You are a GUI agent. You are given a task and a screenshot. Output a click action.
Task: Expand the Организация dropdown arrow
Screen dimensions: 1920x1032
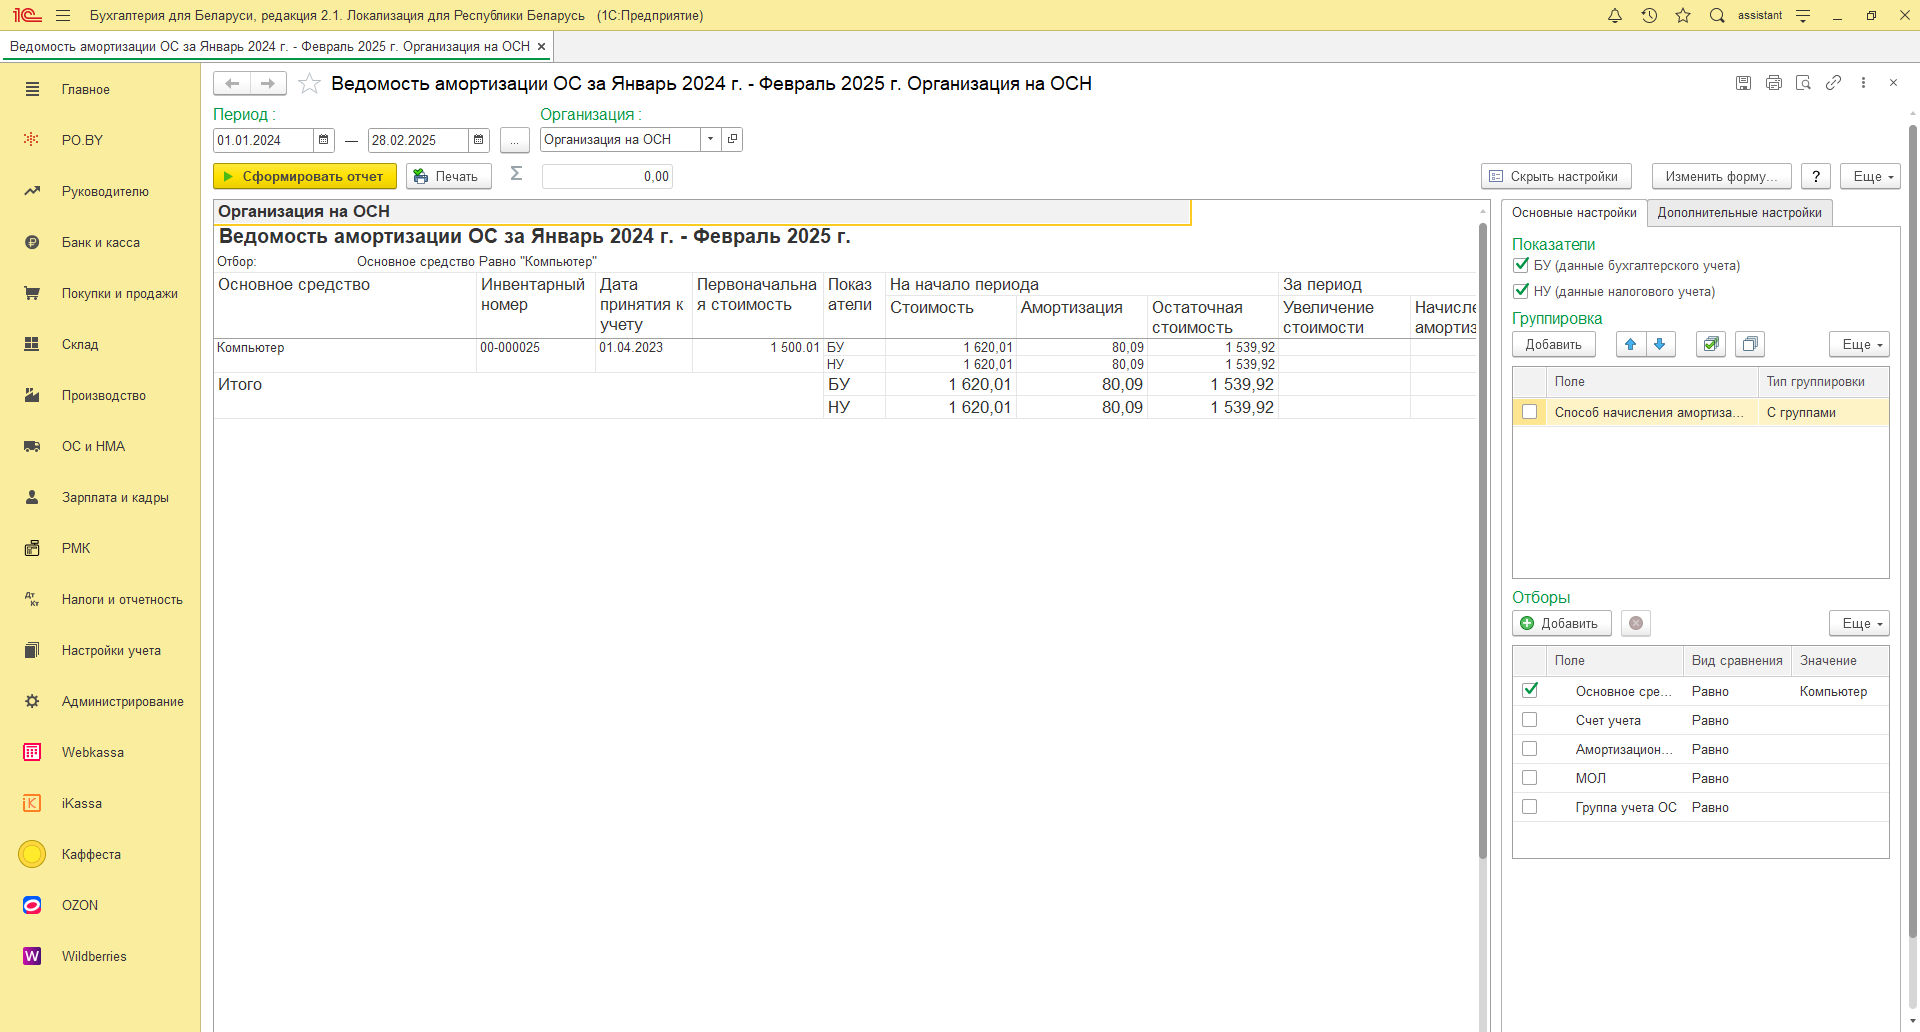point(710,140)
